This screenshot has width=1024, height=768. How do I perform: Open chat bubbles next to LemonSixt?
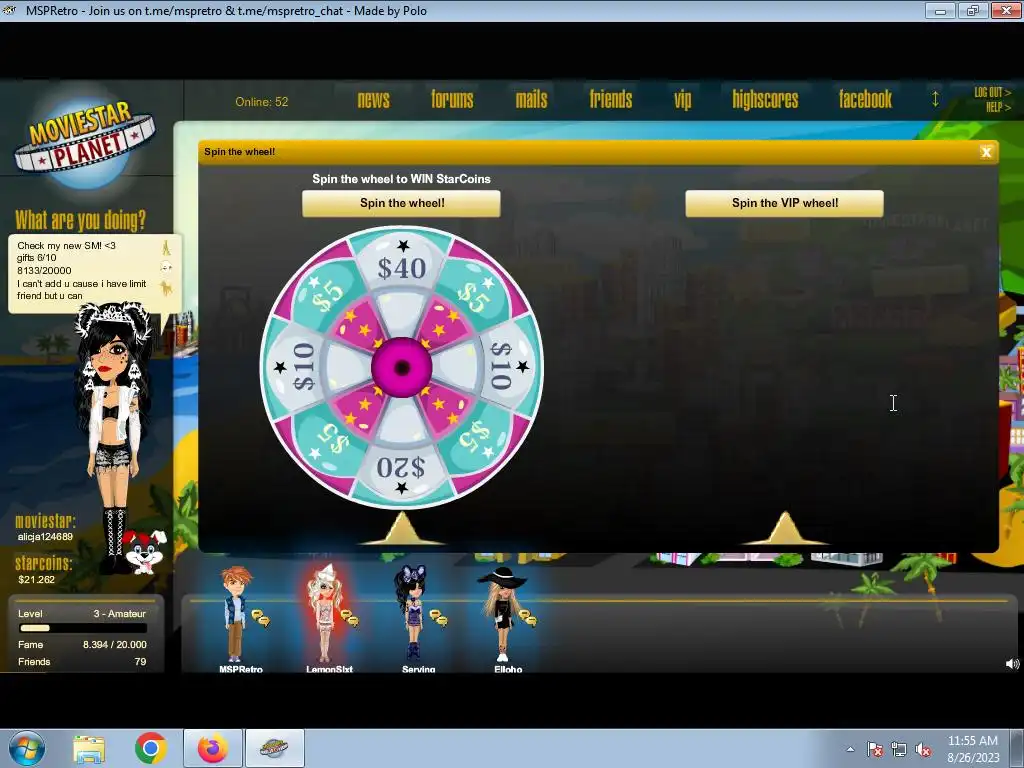349,618
